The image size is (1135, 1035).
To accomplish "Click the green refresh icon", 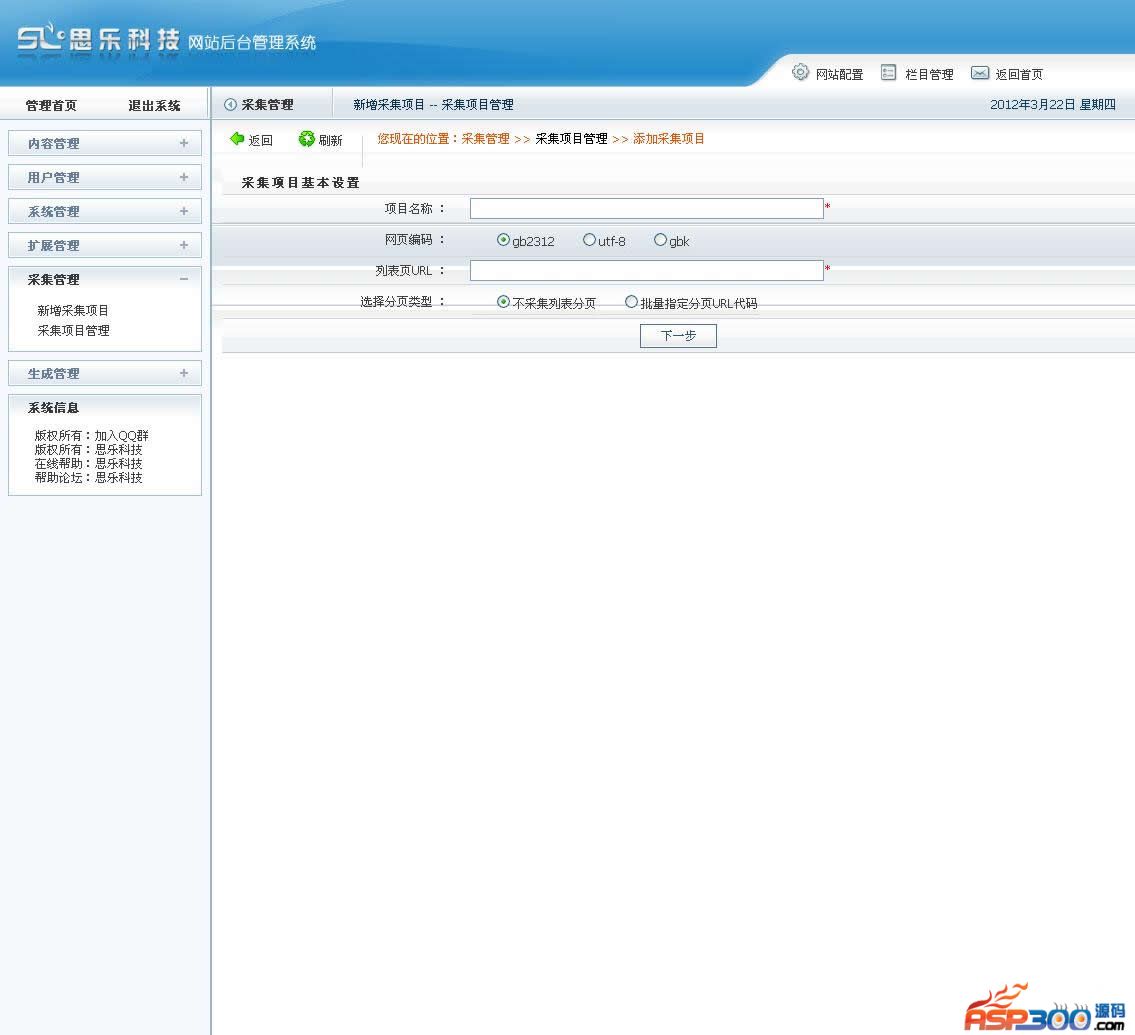I will pyautogui.click(x=307, y=139).
